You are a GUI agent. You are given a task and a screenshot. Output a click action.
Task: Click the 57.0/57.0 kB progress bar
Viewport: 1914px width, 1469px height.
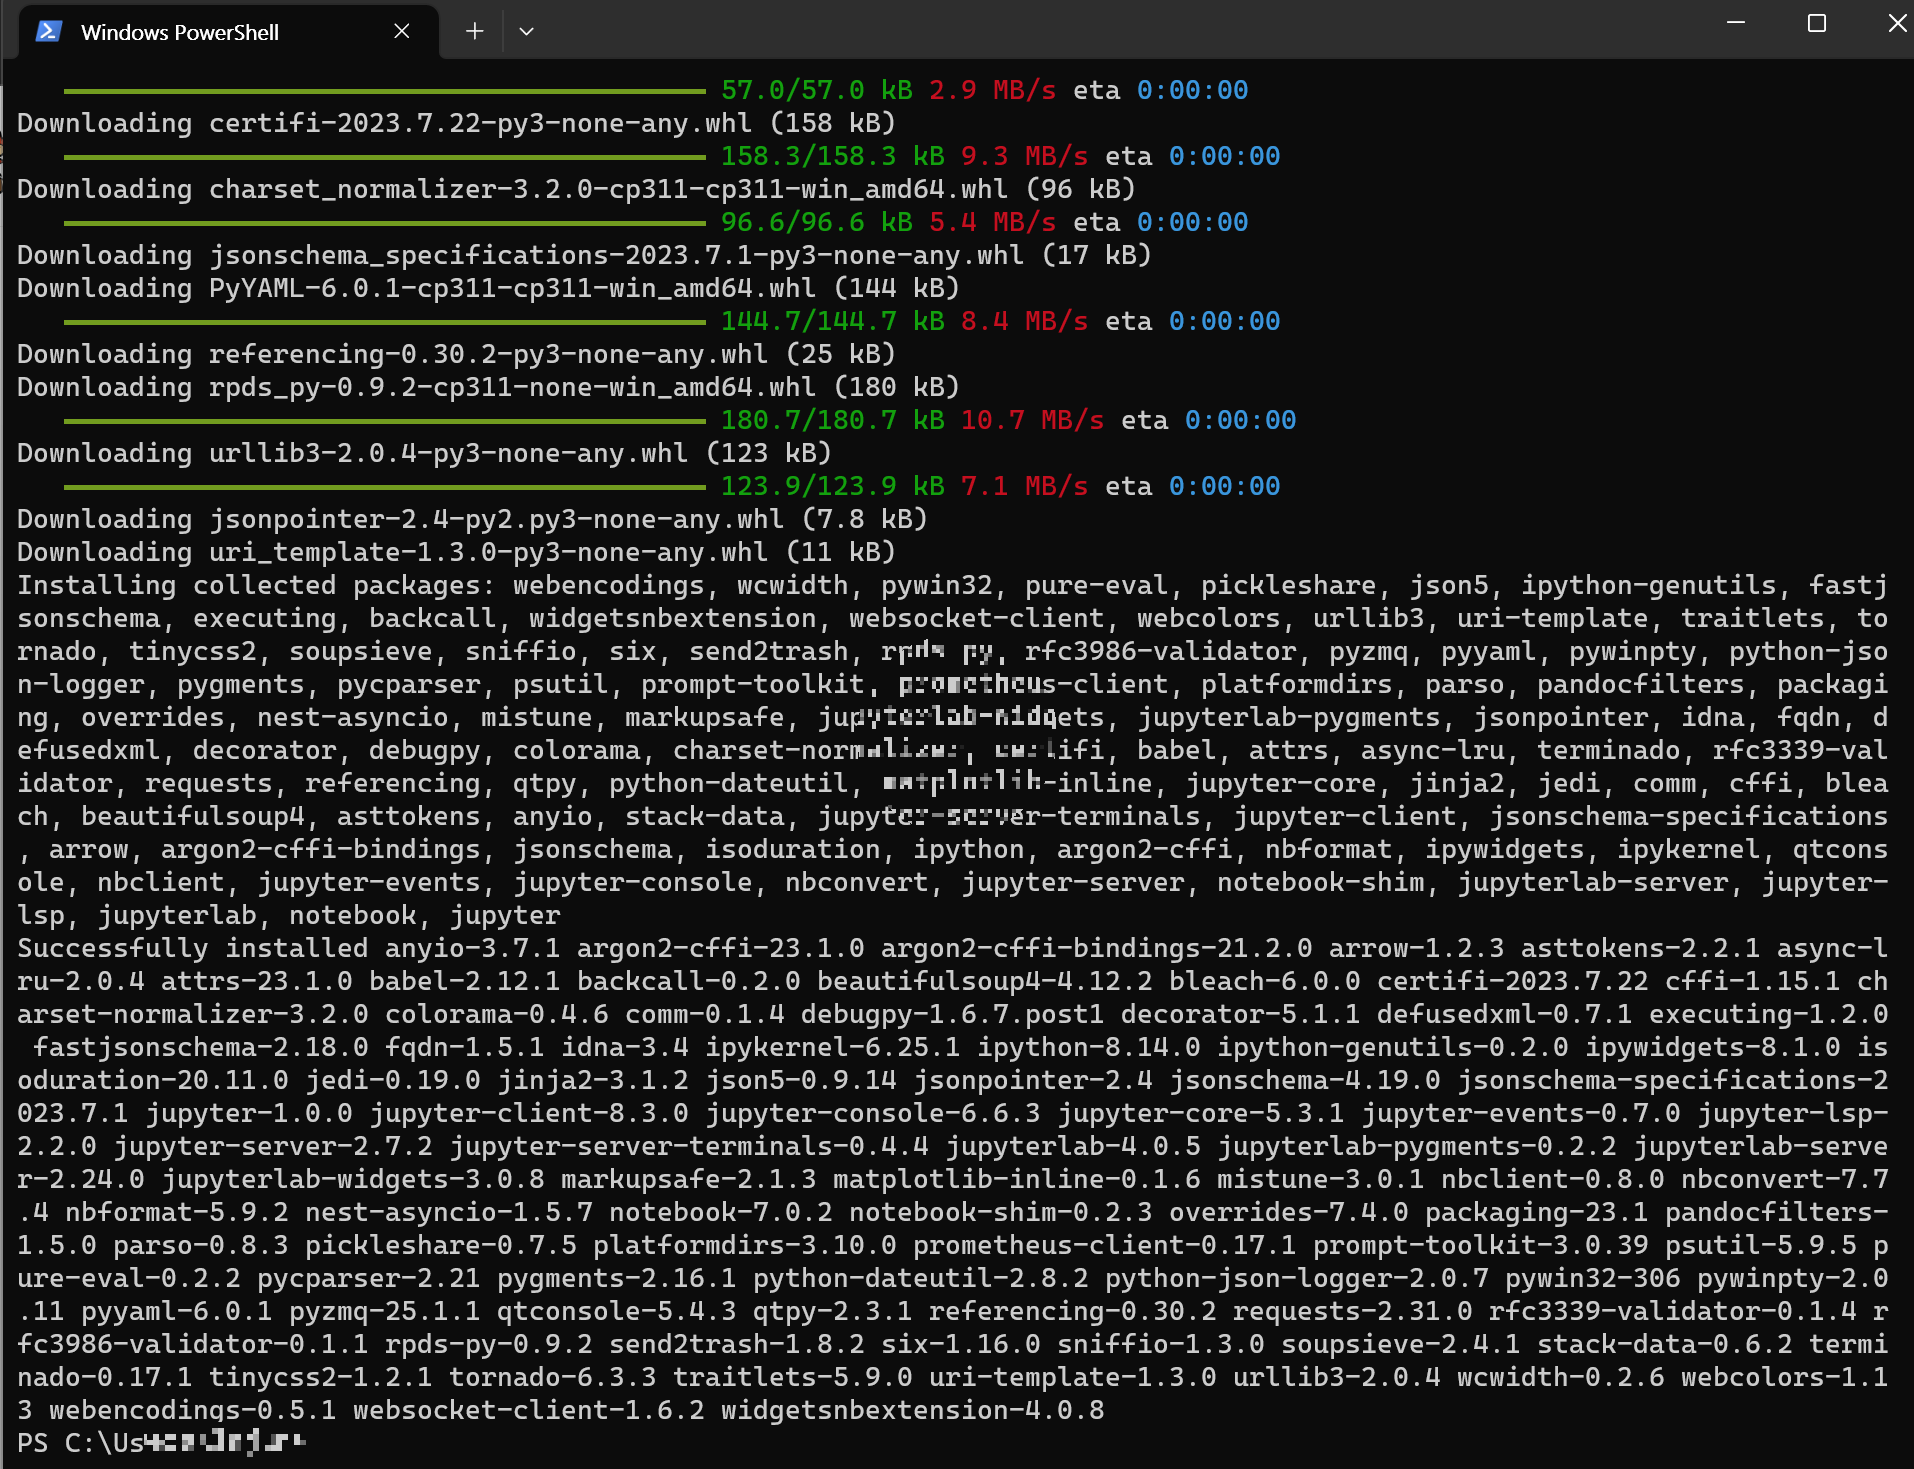(x=385, y=91)
